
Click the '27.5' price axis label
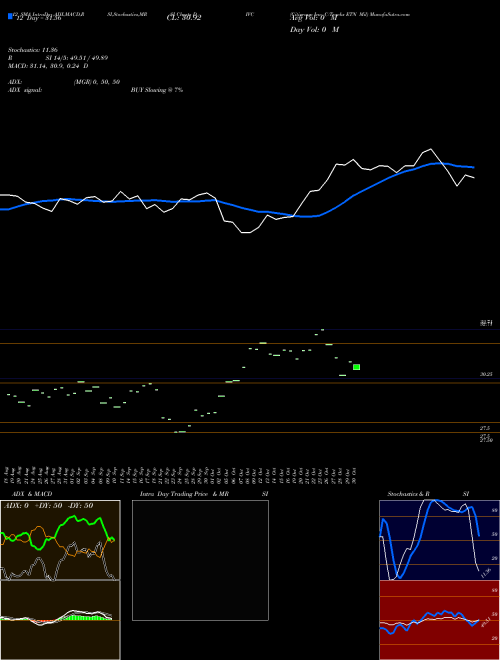coord(485,428)
